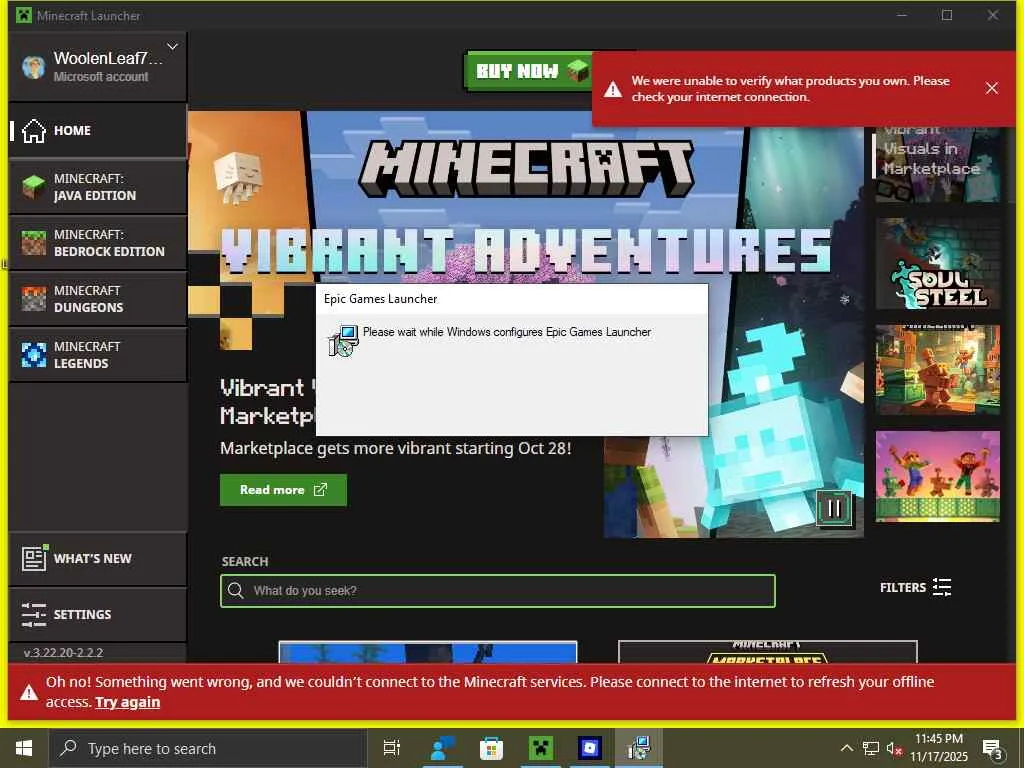Click the What's New newspaper icon
Viewport: 1024px width, 768px height.
click(34, 558)
